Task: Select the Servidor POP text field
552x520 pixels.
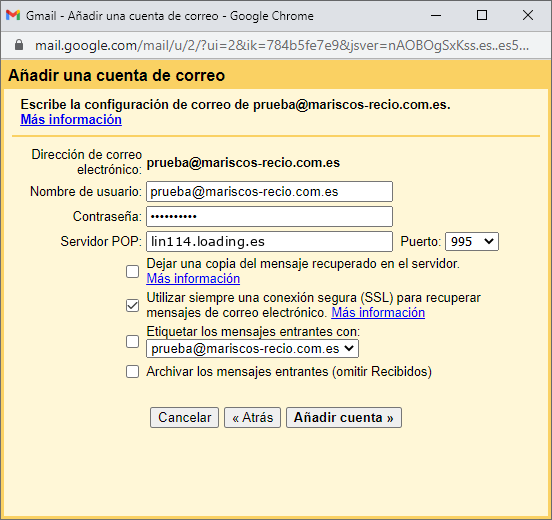Action: click(x=269, y=242)
